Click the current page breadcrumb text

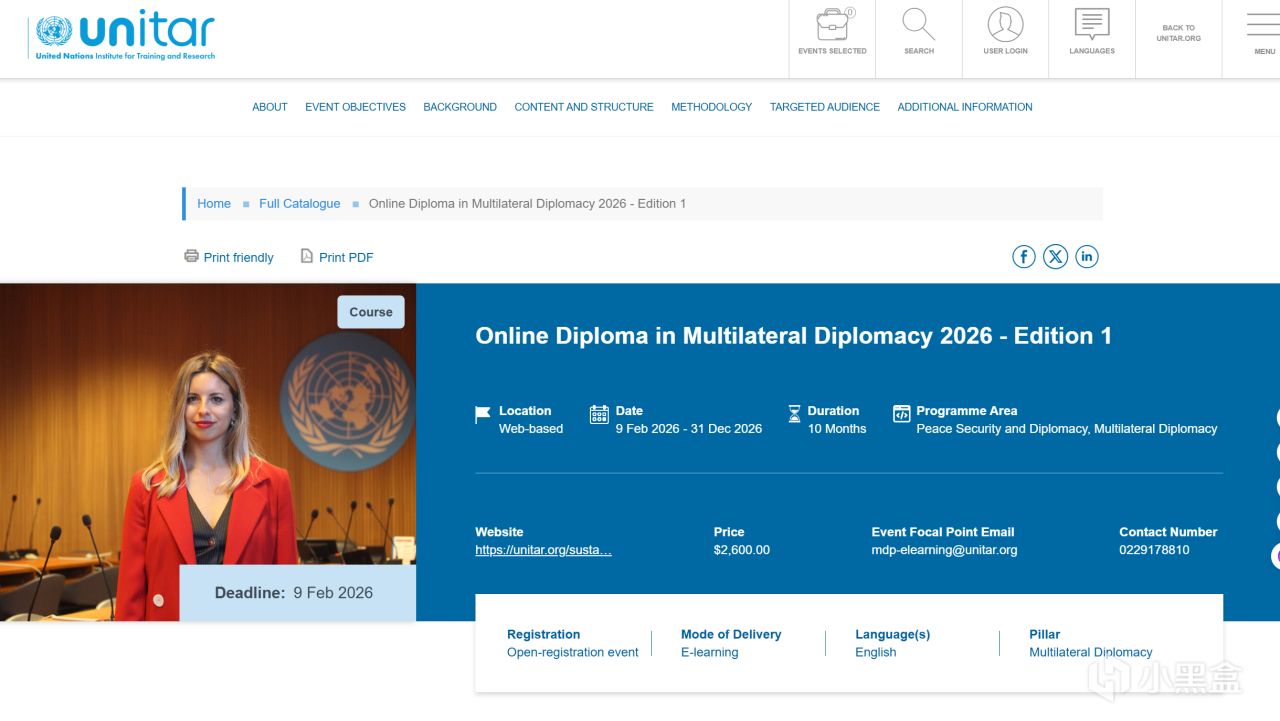[x=527, y=204]
